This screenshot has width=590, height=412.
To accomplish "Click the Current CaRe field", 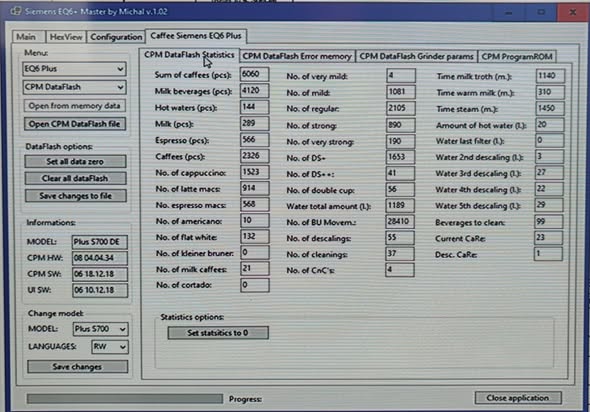I will [549, 238].
